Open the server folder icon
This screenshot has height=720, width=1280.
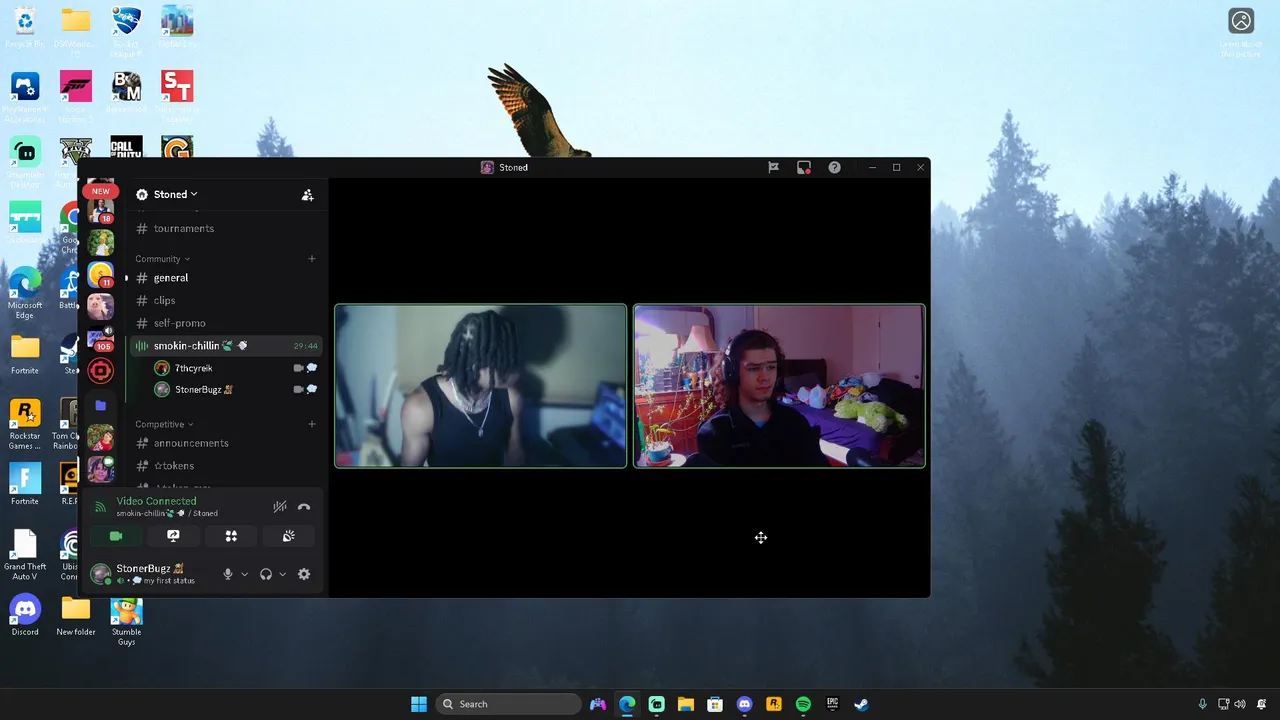(x=100, y=405)
